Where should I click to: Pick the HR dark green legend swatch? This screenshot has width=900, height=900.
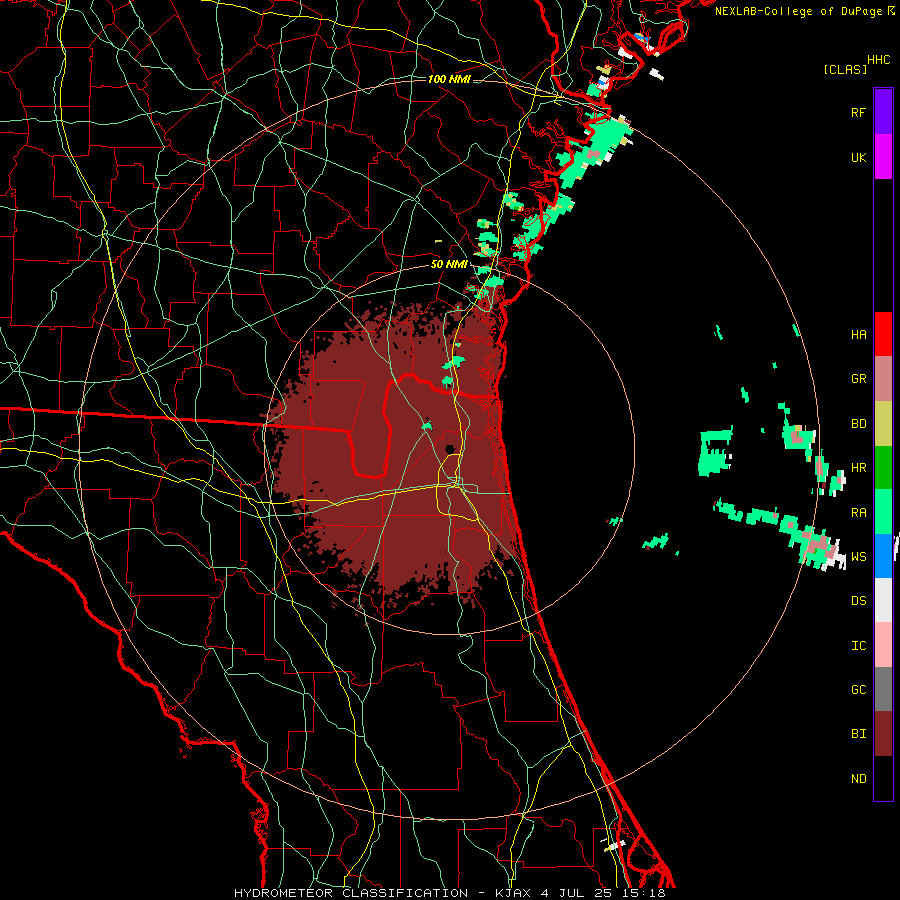click(883, 467)
